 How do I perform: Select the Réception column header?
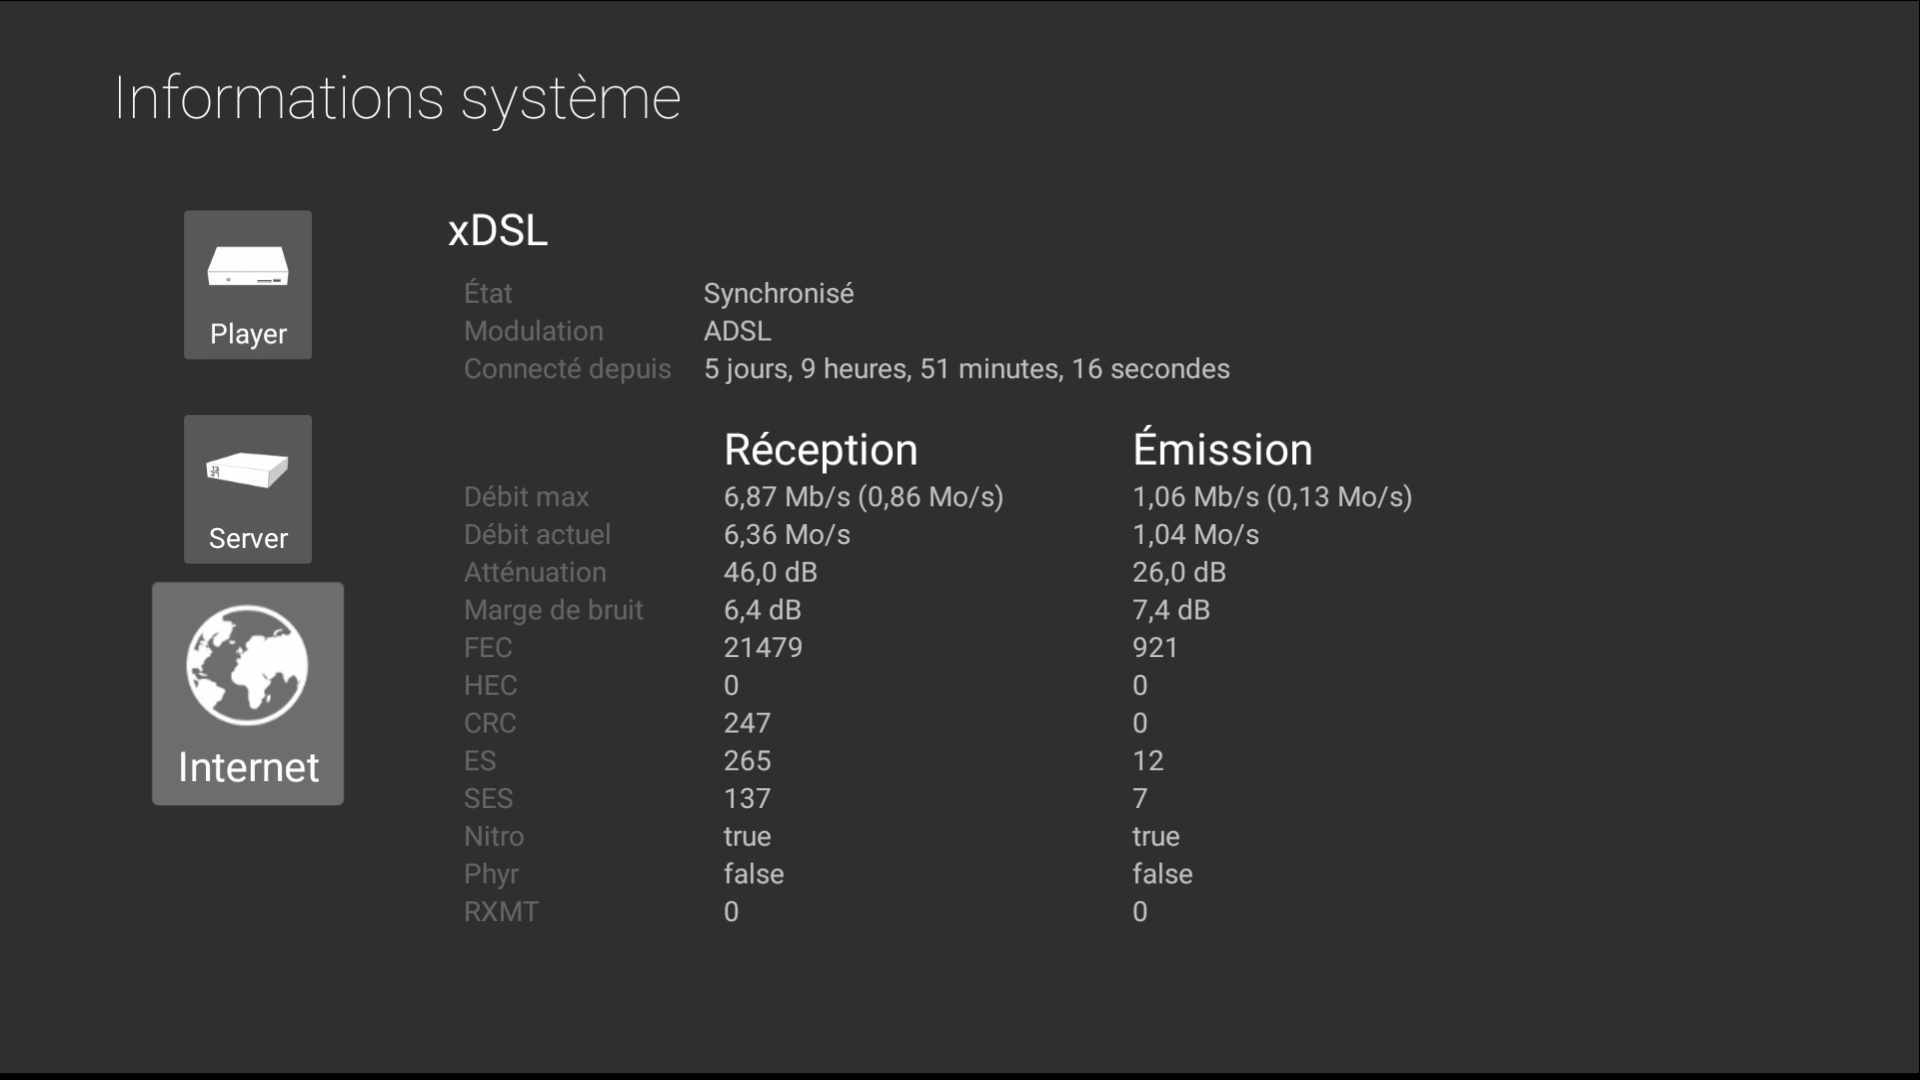point(821,450)
